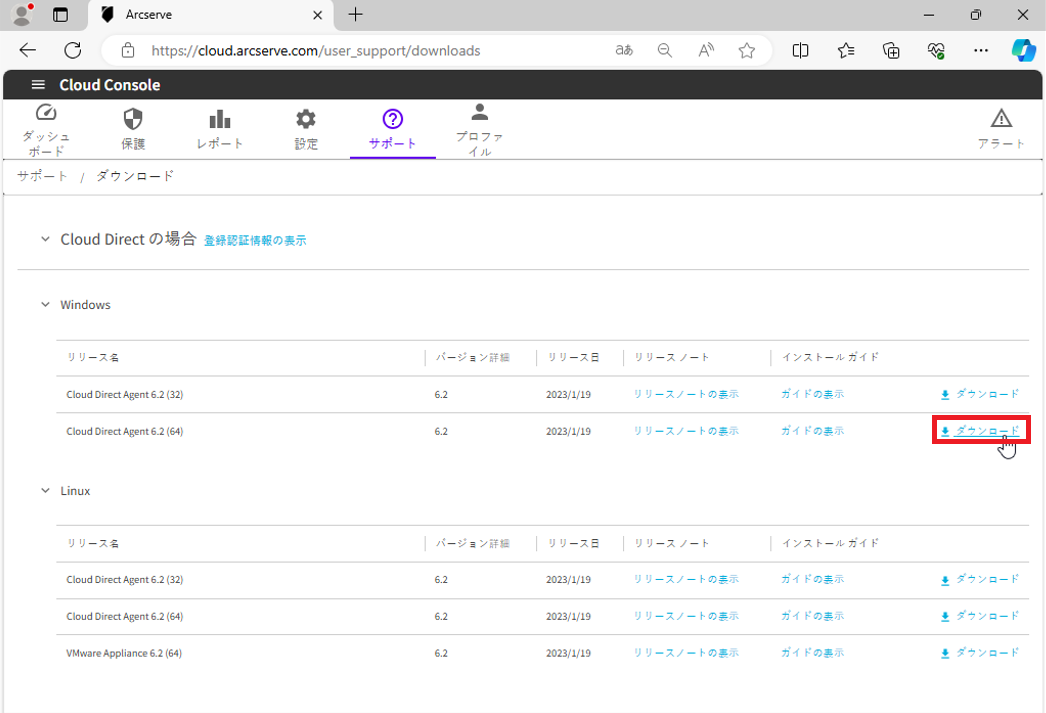Screen dimensions: 1046x713
Task: View release notes for VMware Appliance
Action: 686,653
